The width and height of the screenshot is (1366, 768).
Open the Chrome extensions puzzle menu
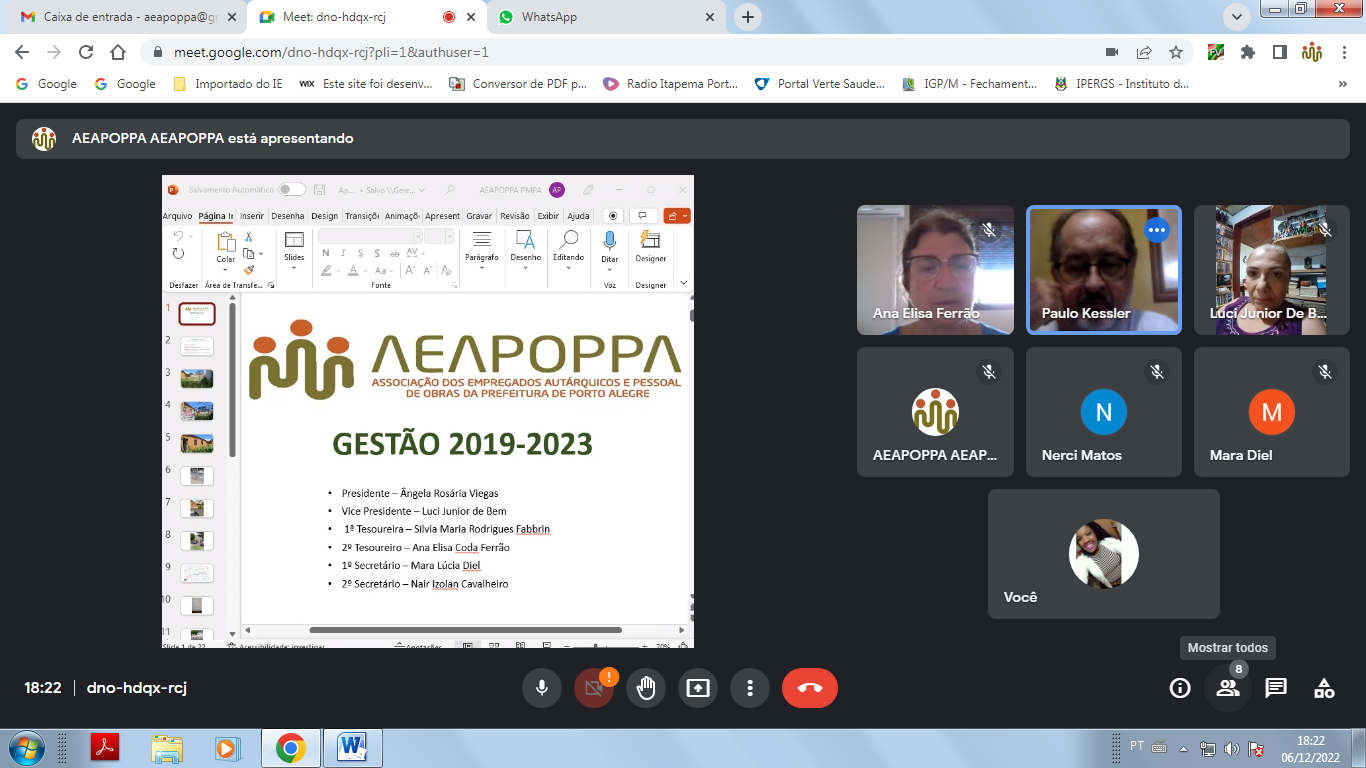click(1248, 52)
